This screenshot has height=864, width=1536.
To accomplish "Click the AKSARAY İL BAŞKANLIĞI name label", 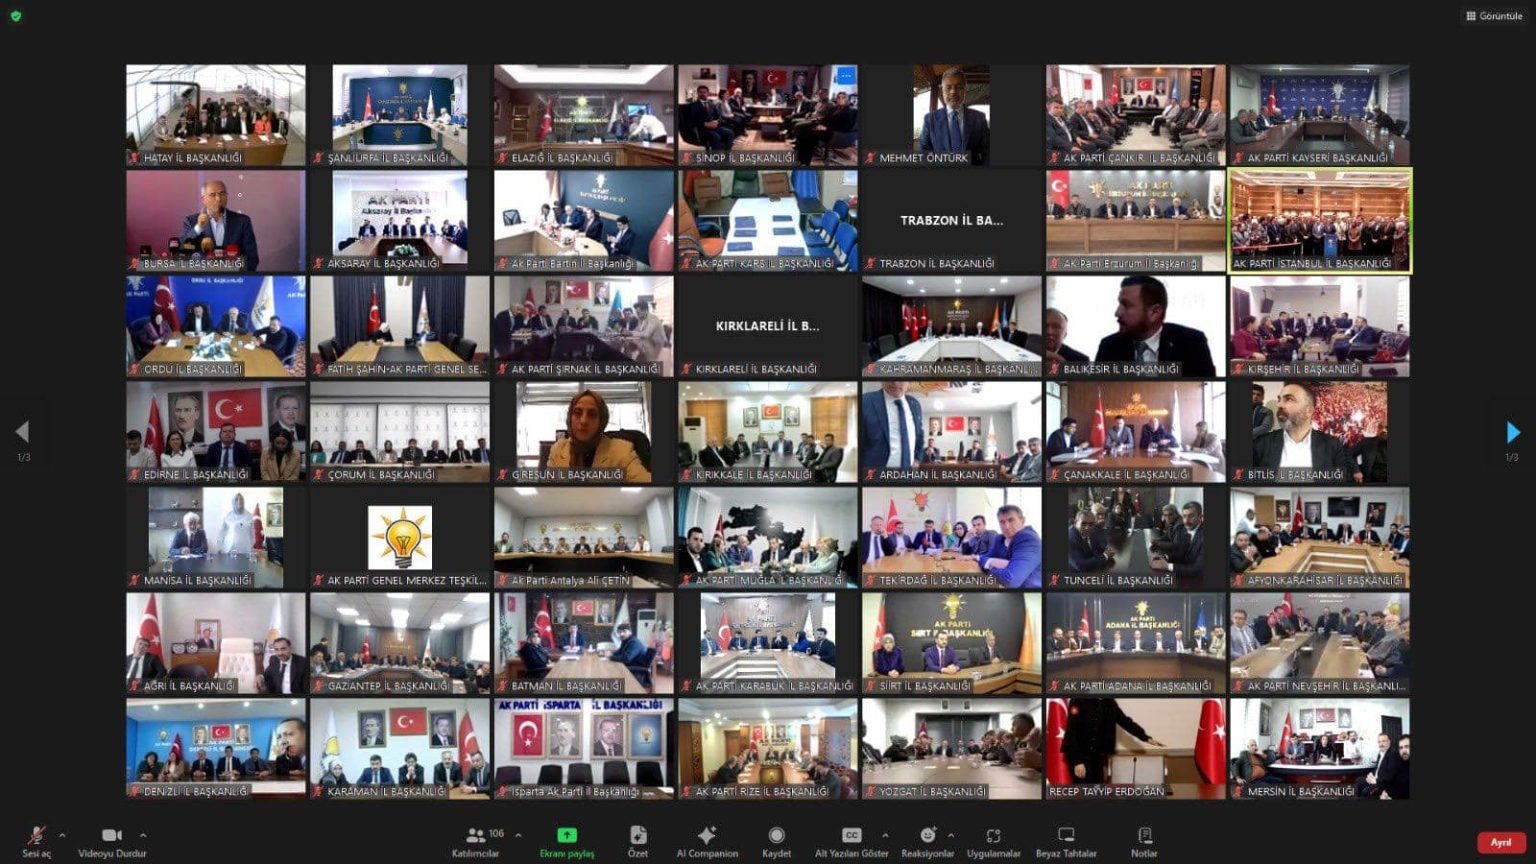I will click(x=384, y=264).
